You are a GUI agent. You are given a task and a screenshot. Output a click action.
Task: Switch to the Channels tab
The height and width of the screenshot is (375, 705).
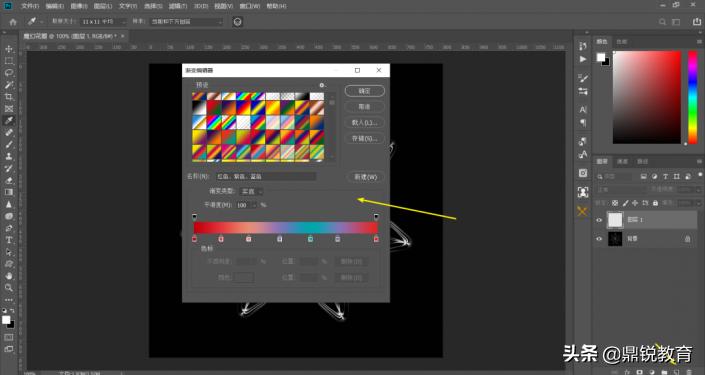click(622, 161)
